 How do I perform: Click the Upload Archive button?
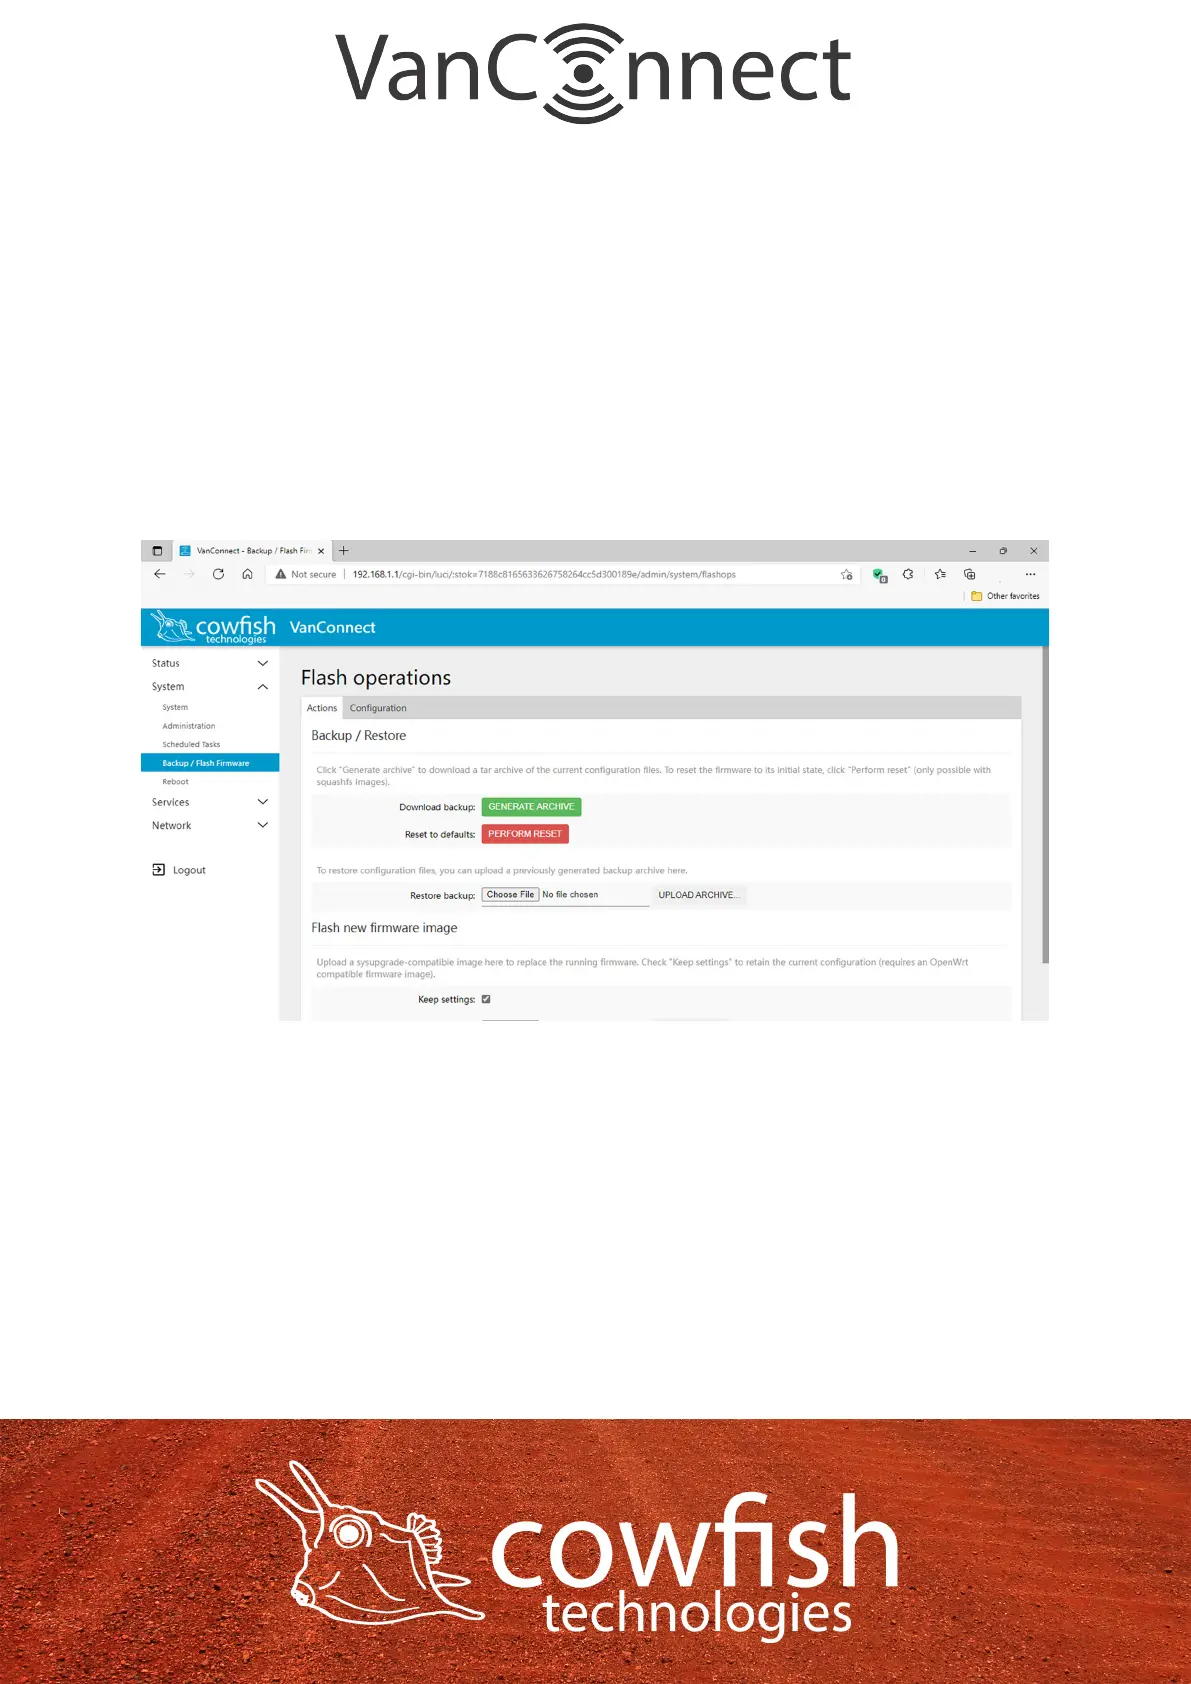coord(699,895)
